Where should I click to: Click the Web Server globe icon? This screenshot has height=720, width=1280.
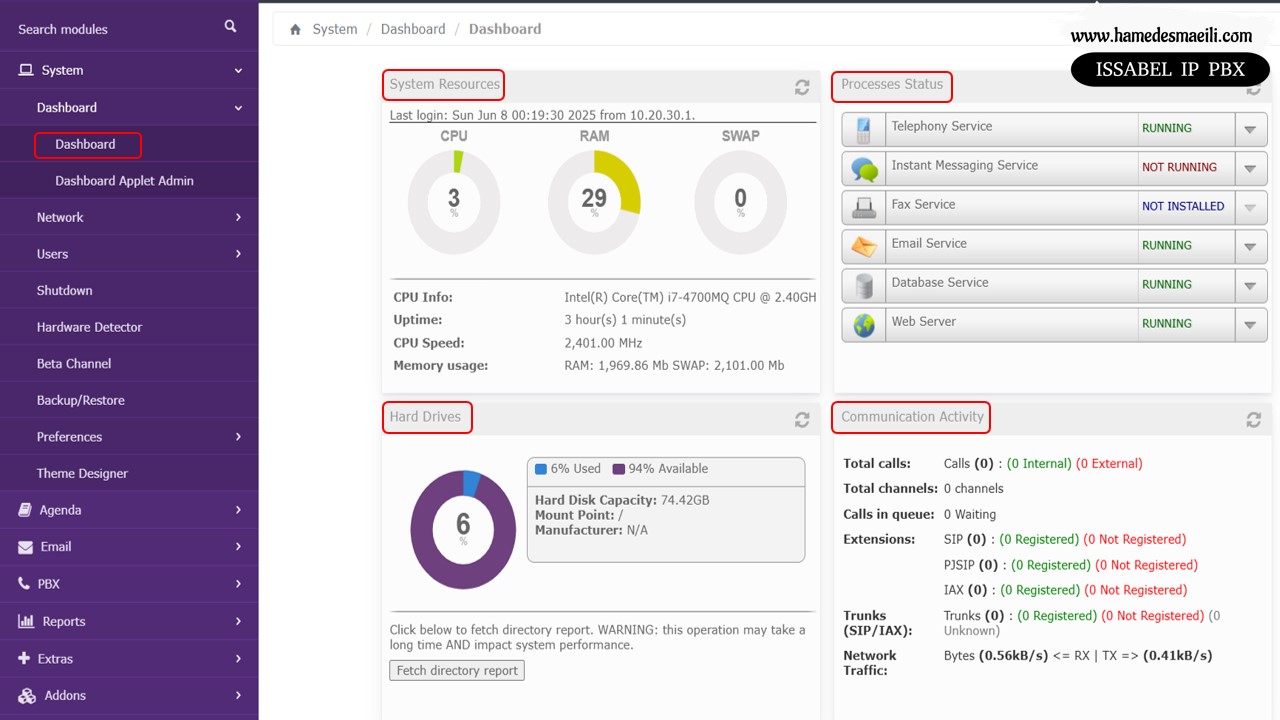click(864, 324)
